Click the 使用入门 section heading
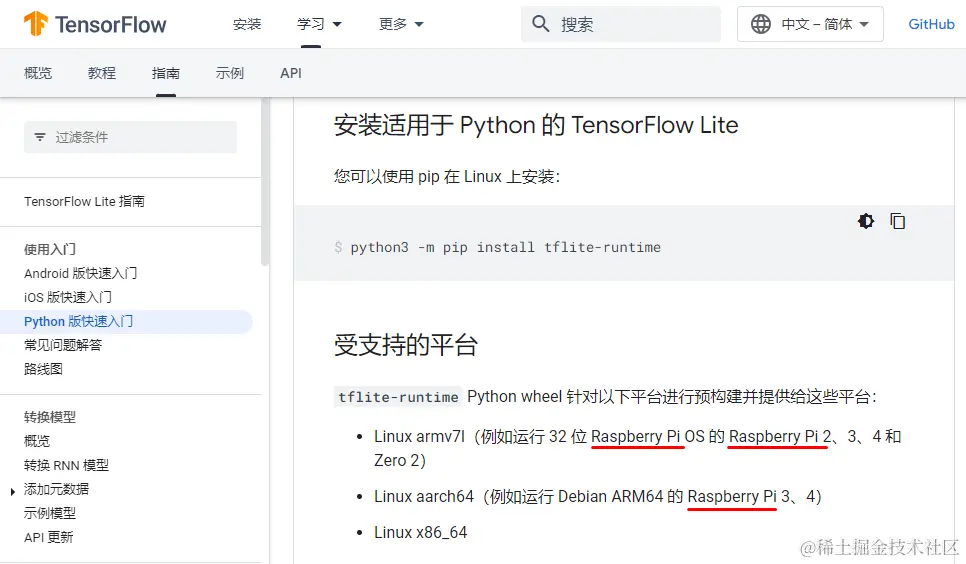Screen dimensions: 966x564 50,249
